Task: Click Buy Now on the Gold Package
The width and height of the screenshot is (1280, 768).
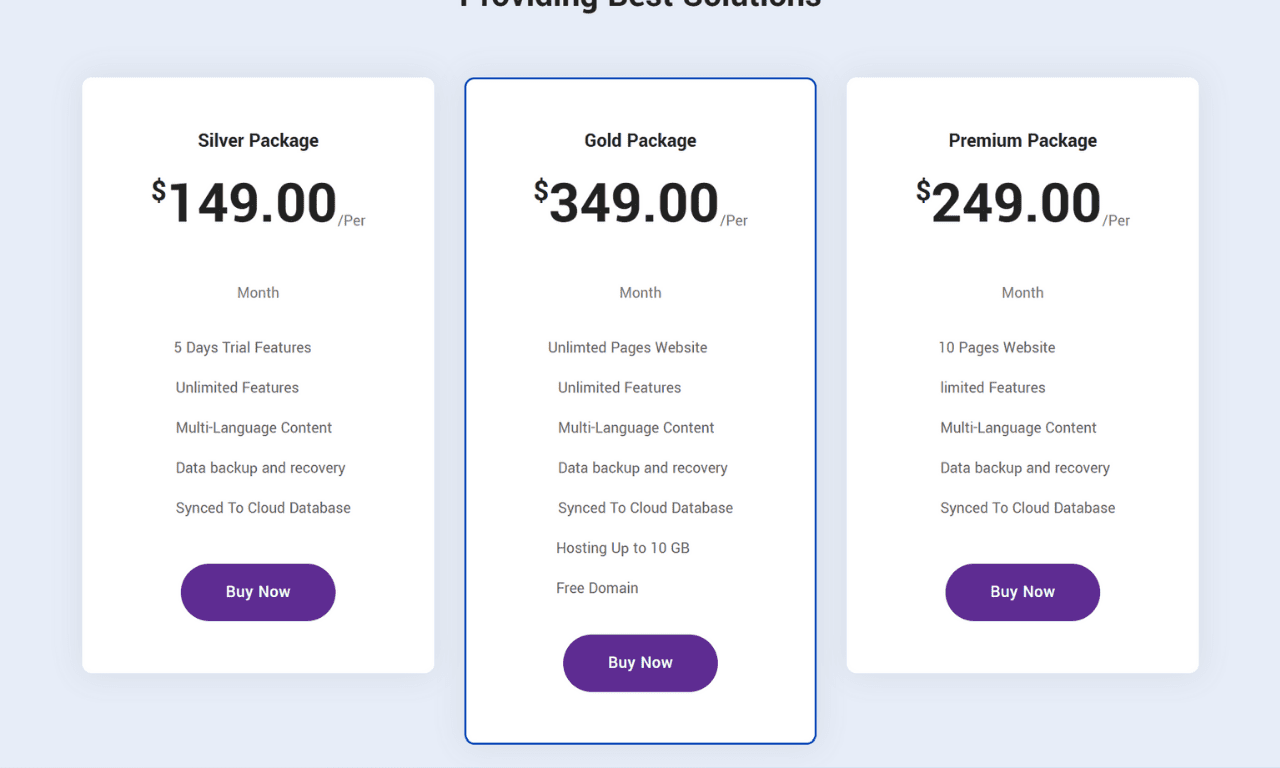Action: [x=640, y=663]
